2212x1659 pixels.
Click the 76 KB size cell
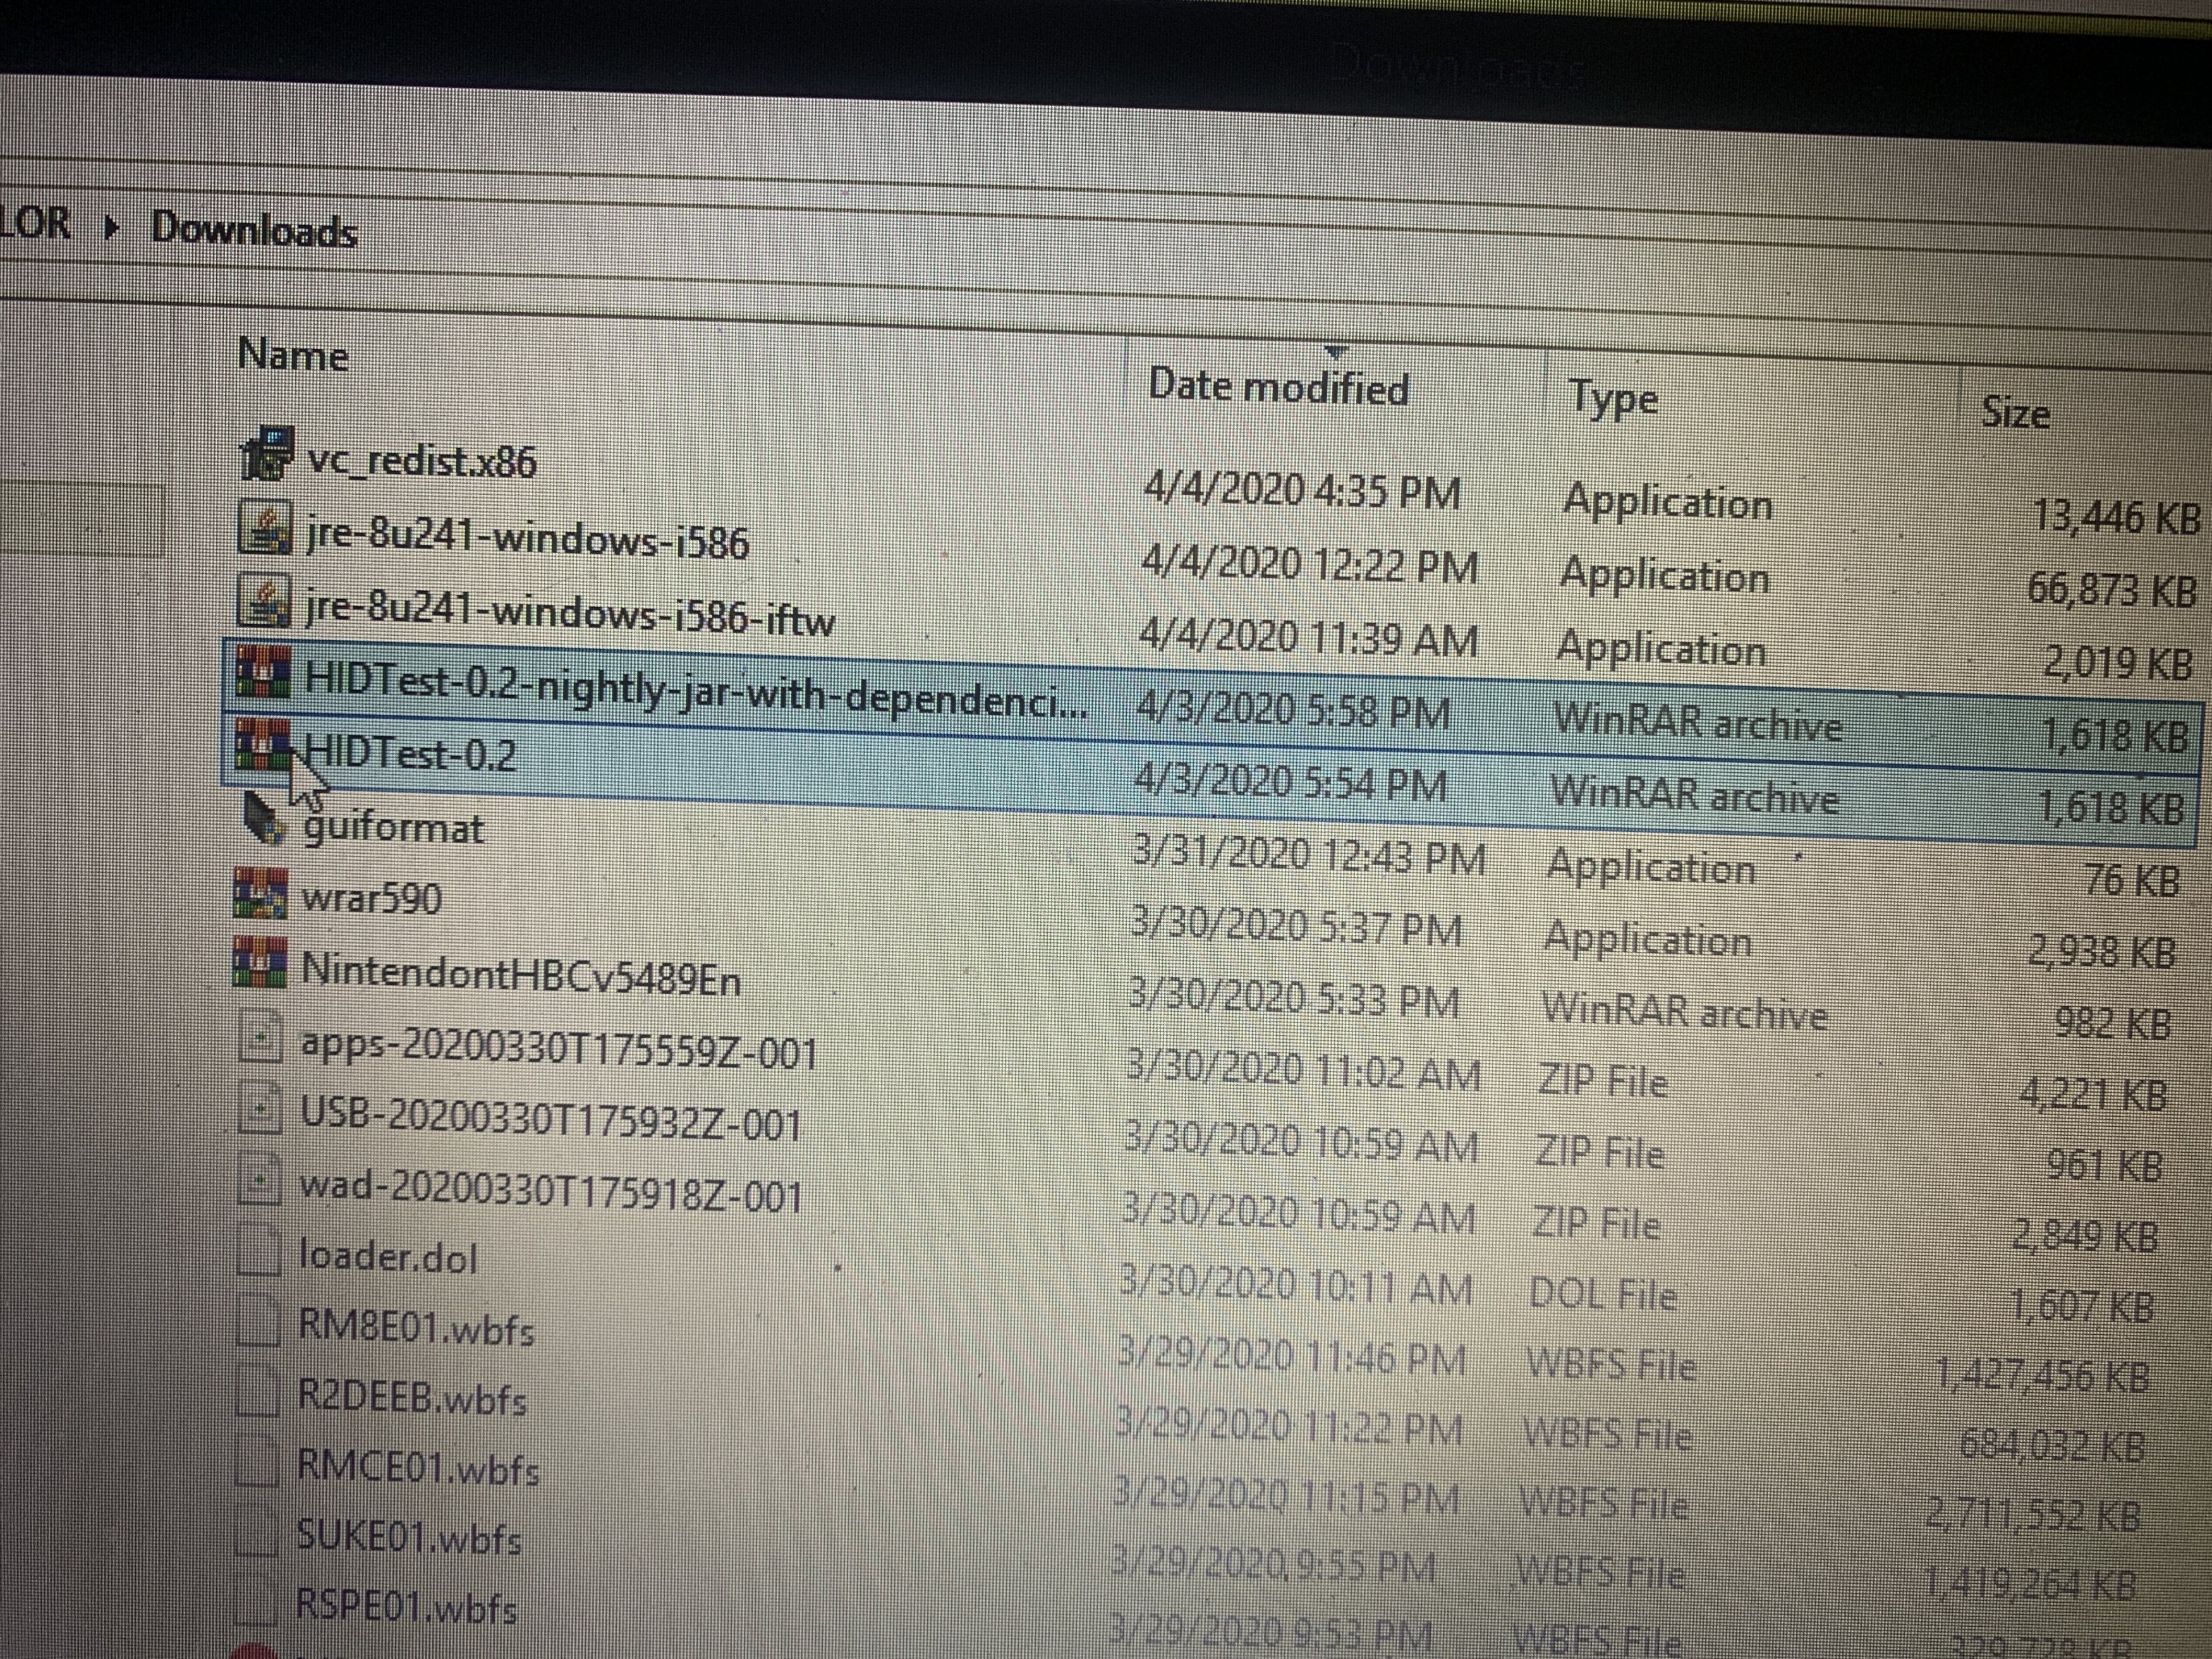(x=2131, y=880)
